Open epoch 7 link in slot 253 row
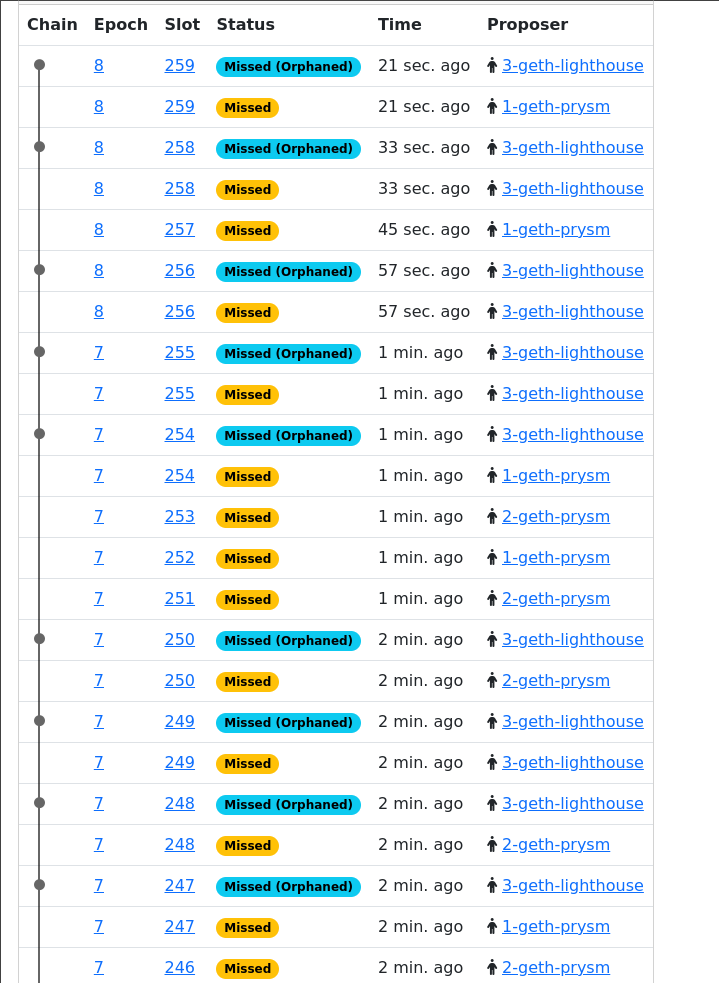 (x=99, y=516)
